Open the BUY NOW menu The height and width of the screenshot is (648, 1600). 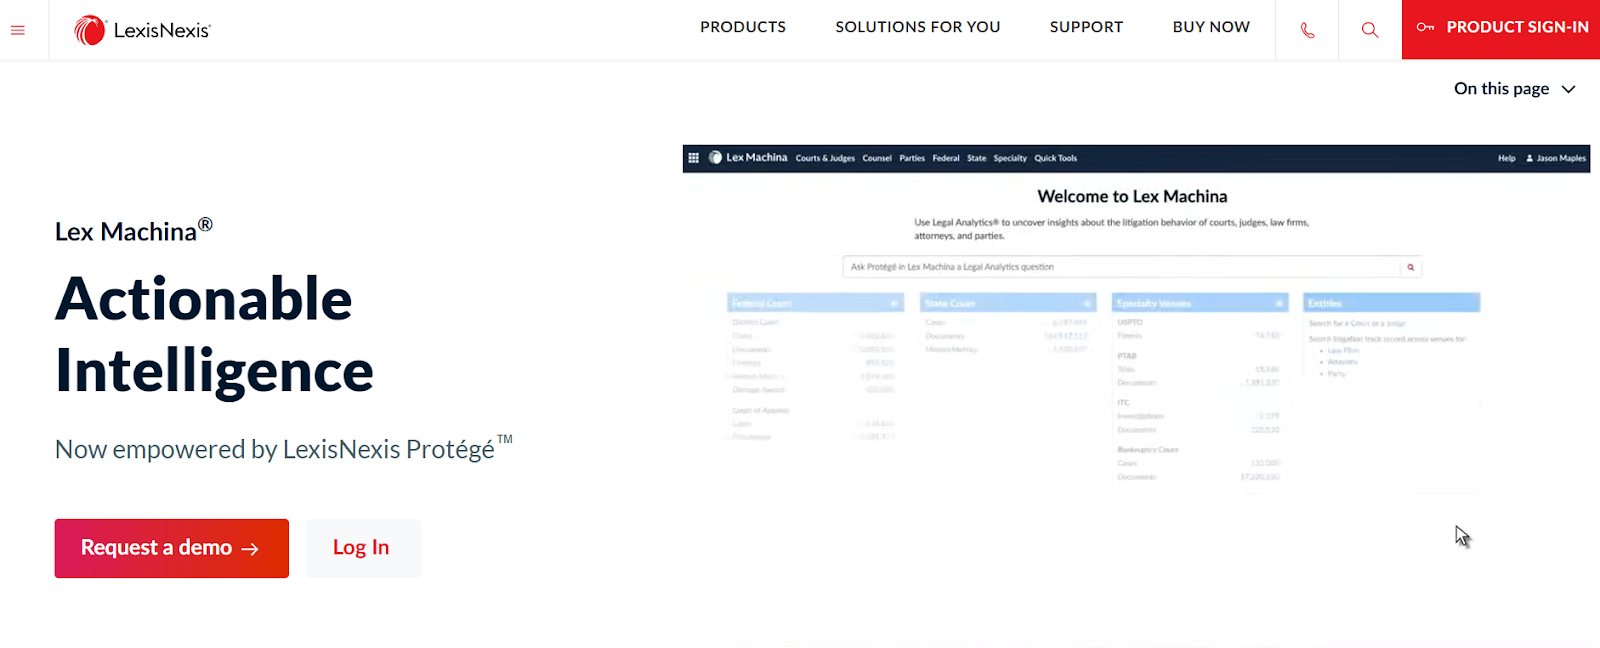coord(1211,27)
